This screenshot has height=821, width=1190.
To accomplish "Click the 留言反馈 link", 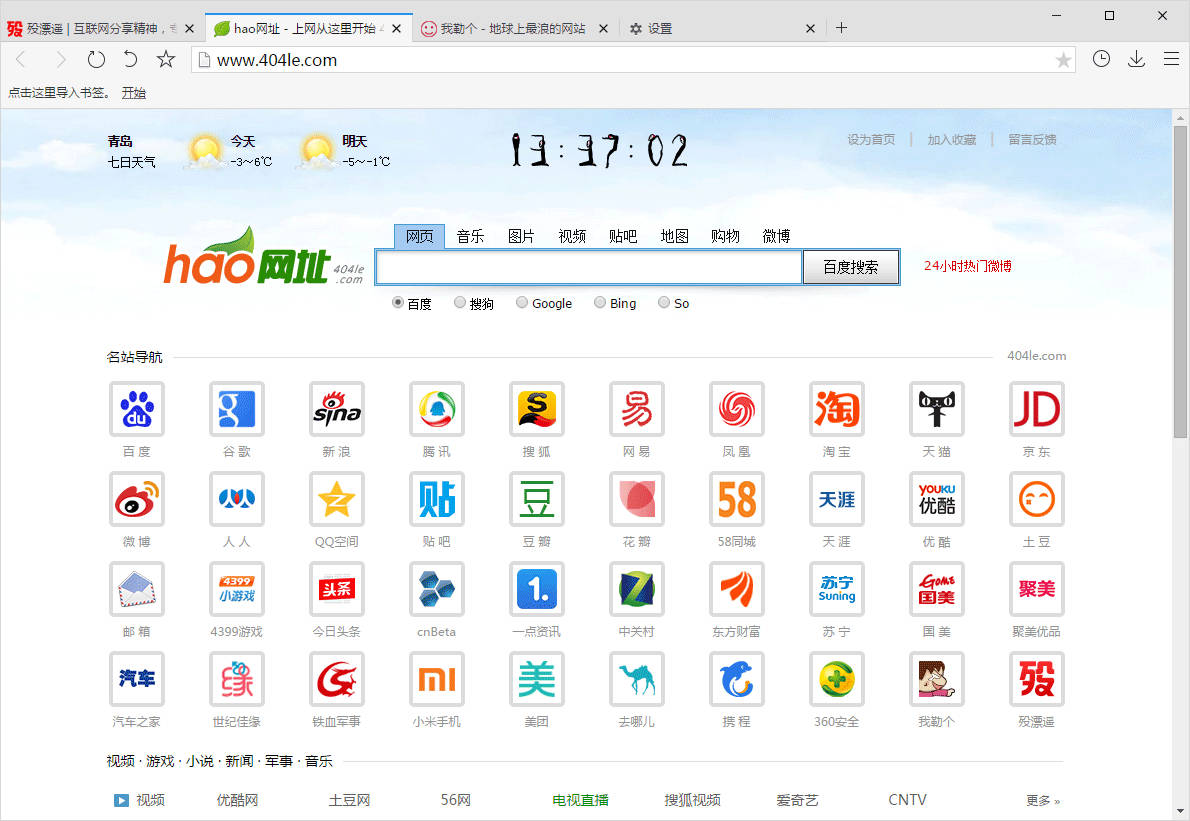I will [x=1032, y=140].
